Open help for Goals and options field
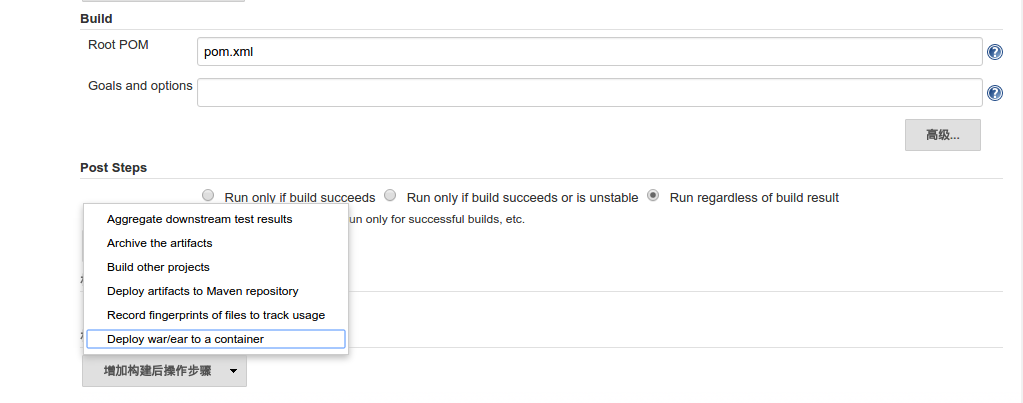 pos(995,93)
